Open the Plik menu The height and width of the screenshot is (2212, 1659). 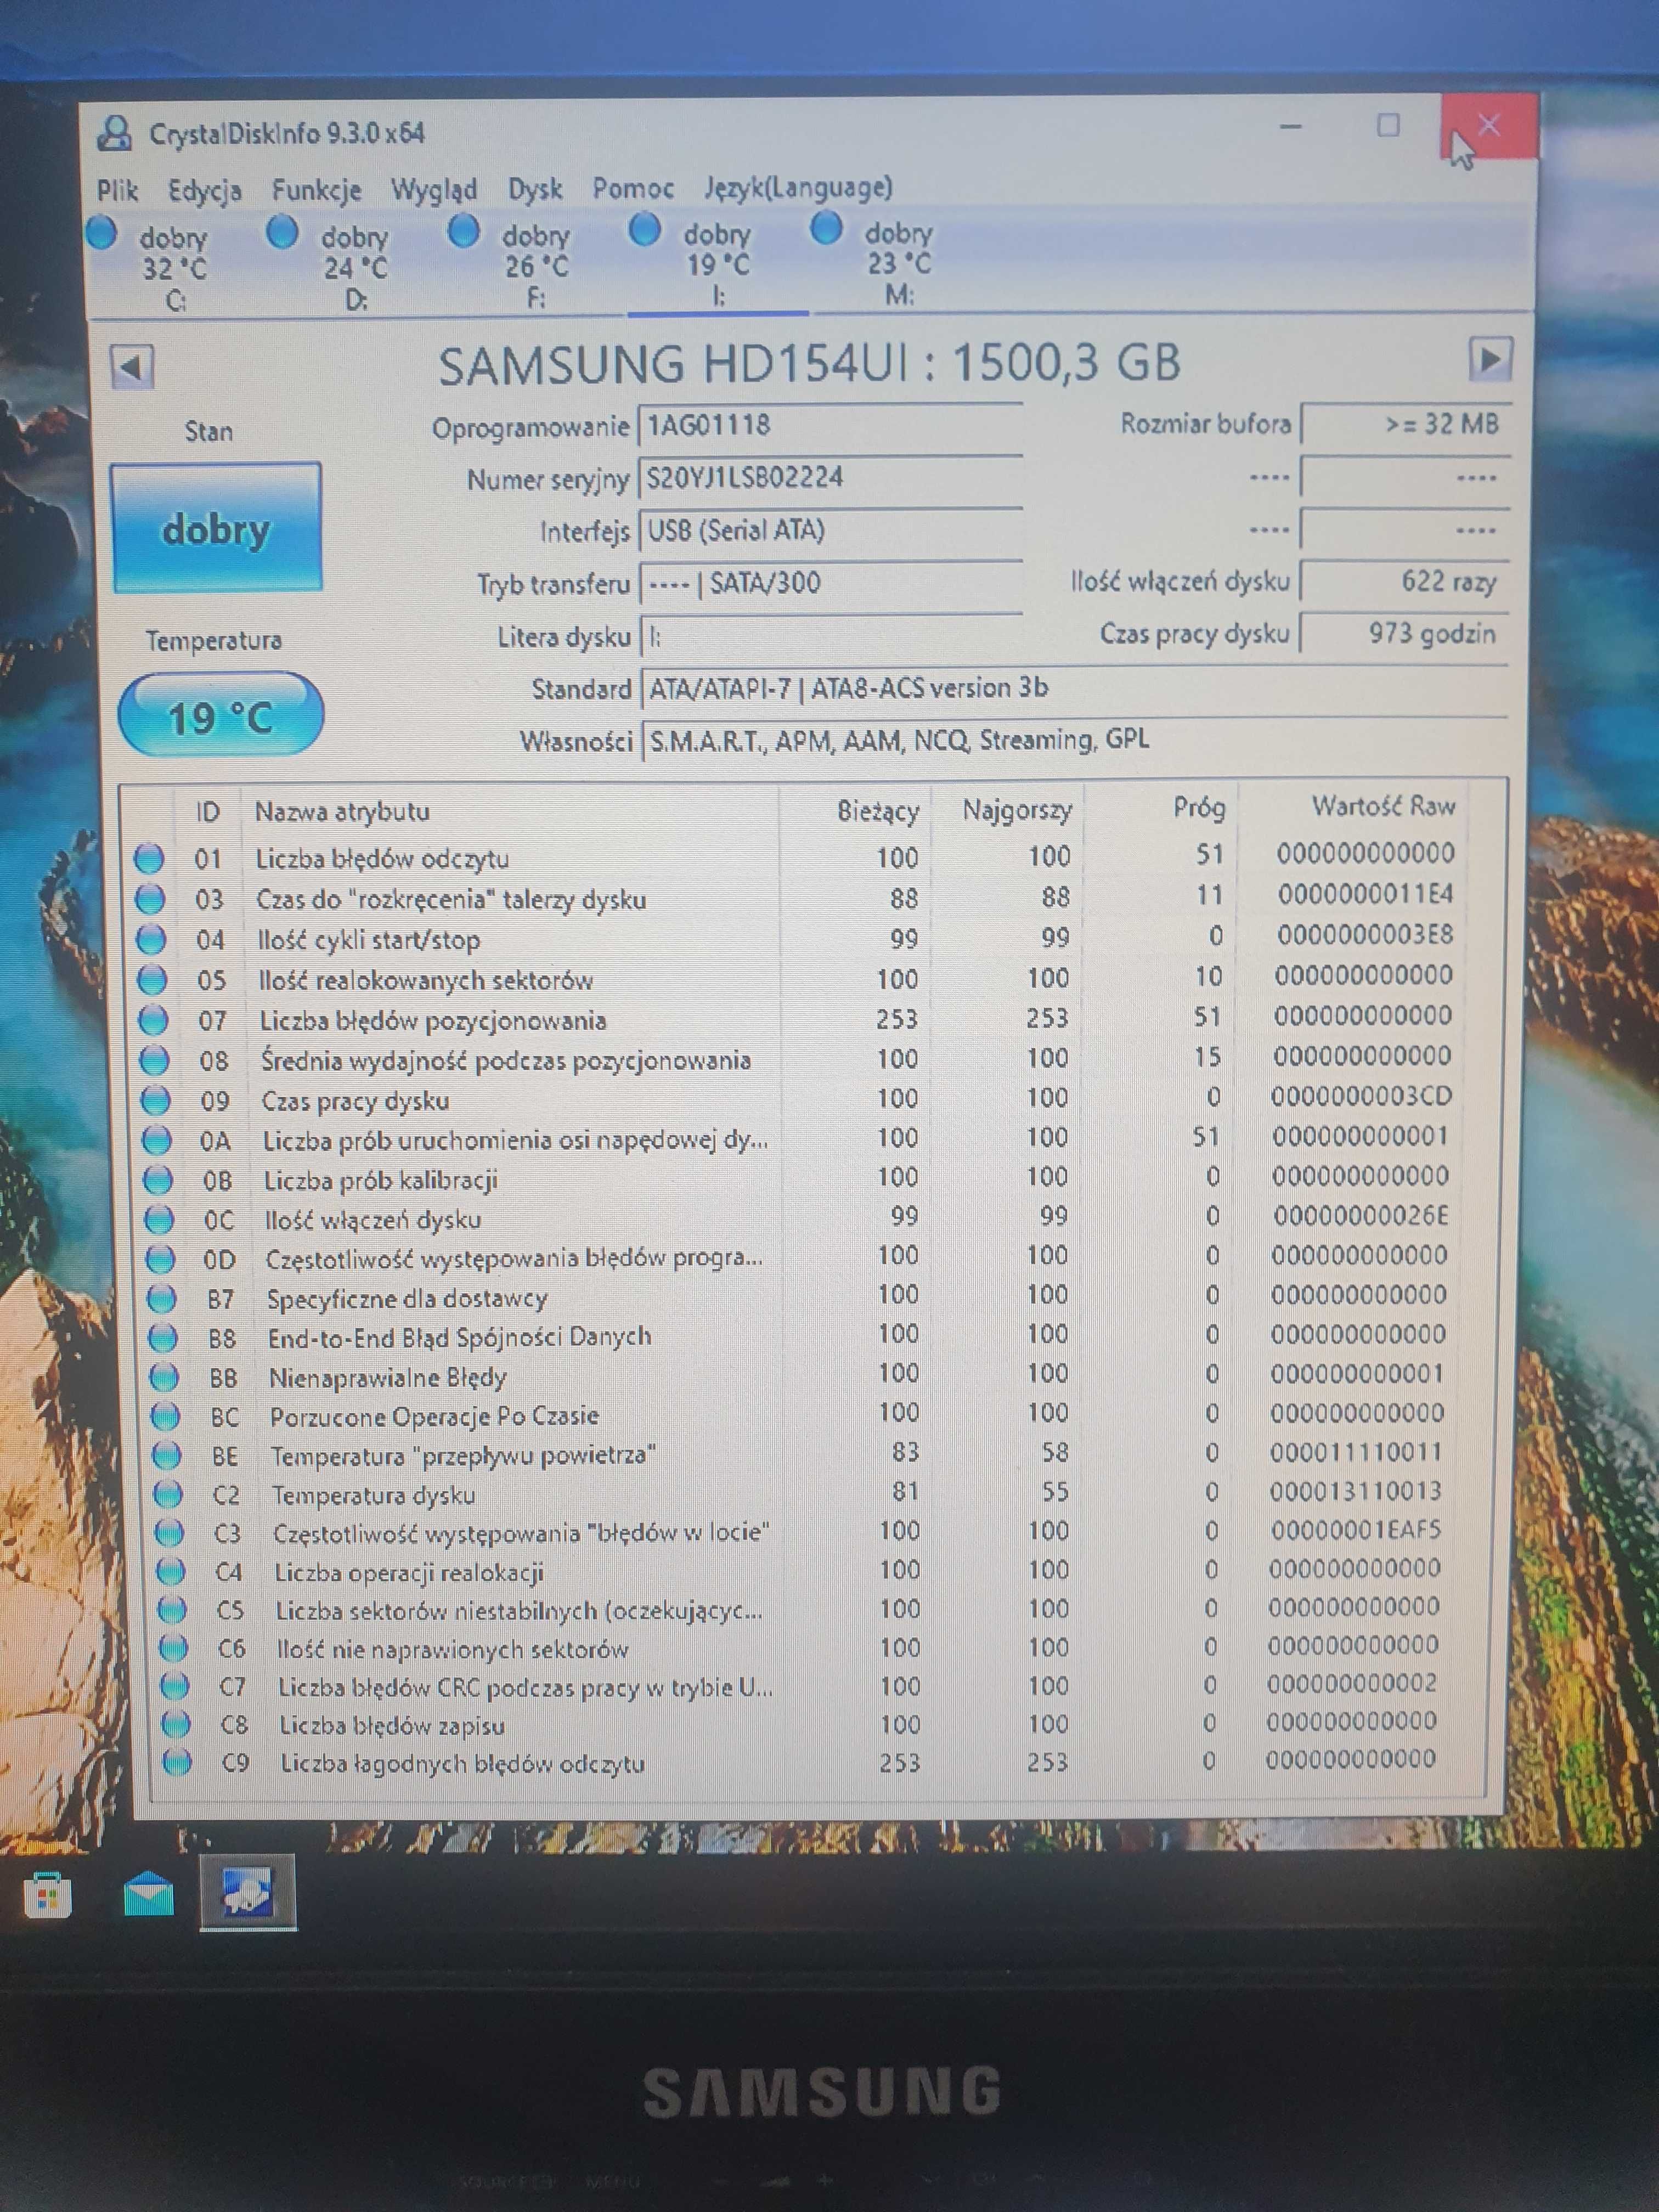coord(117,190)
